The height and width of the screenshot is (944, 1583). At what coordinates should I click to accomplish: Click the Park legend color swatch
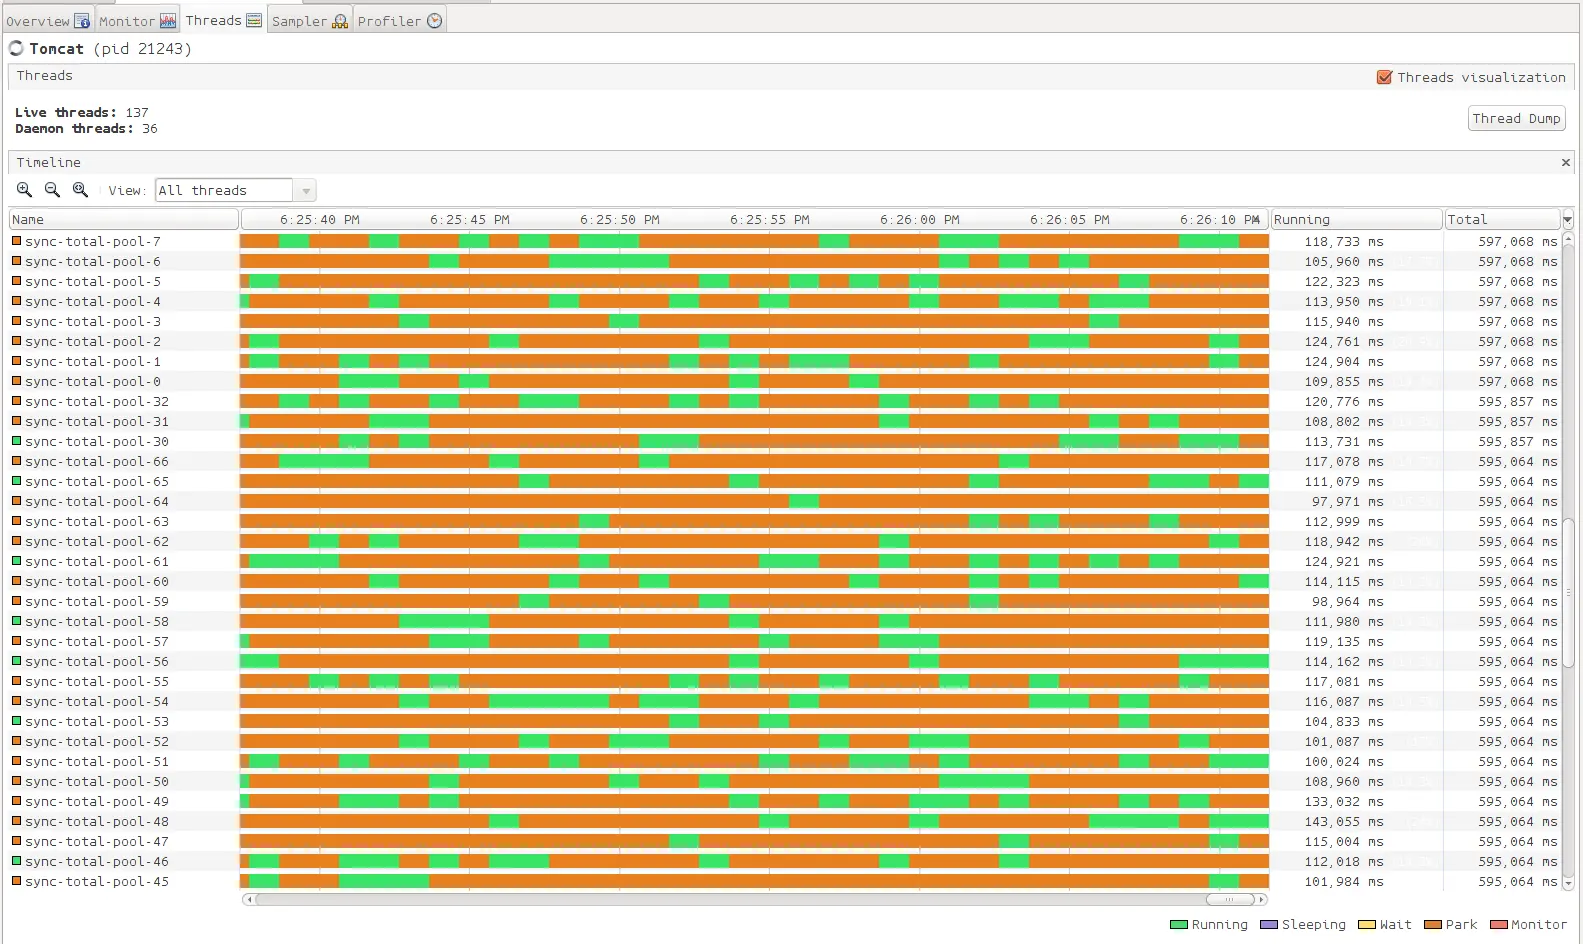[1433, 924]
